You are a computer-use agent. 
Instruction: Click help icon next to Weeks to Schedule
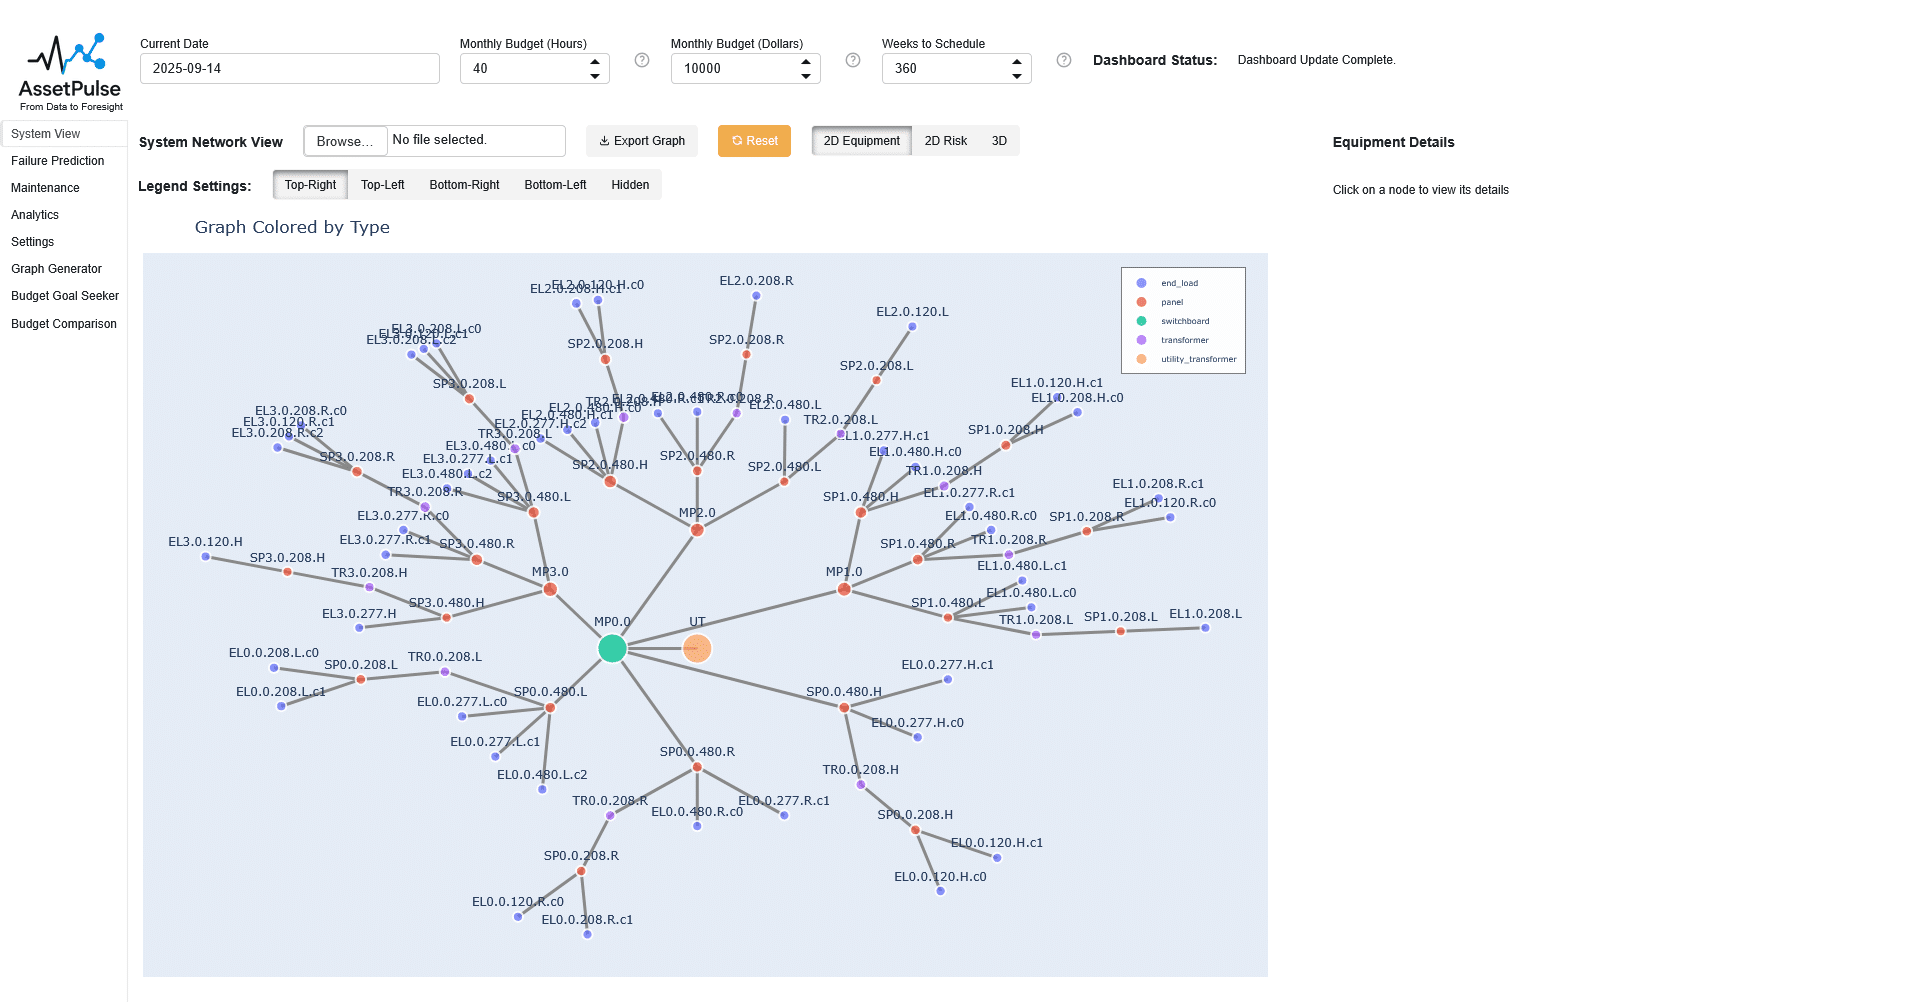[1064, 60]
